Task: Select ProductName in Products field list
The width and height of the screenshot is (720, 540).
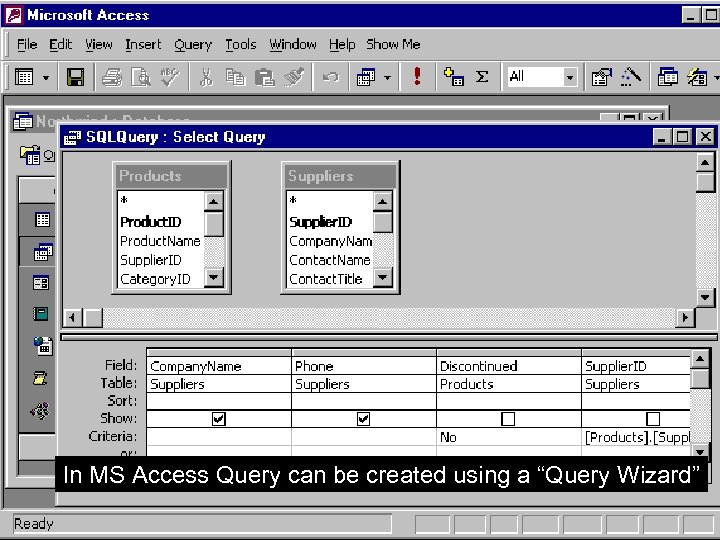Action: [160, 241]
